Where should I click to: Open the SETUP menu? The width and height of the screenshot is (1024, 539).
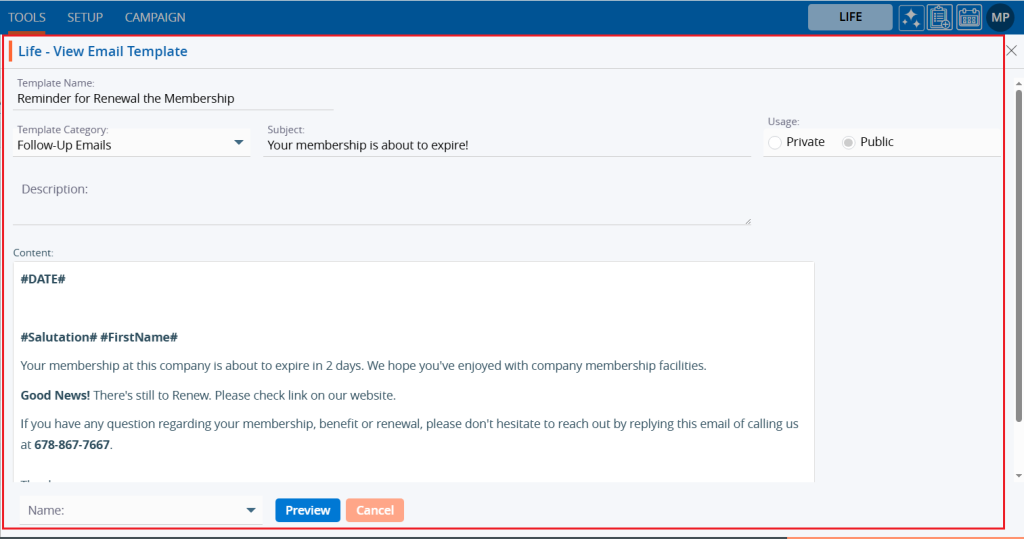click(x=85, y=17)
